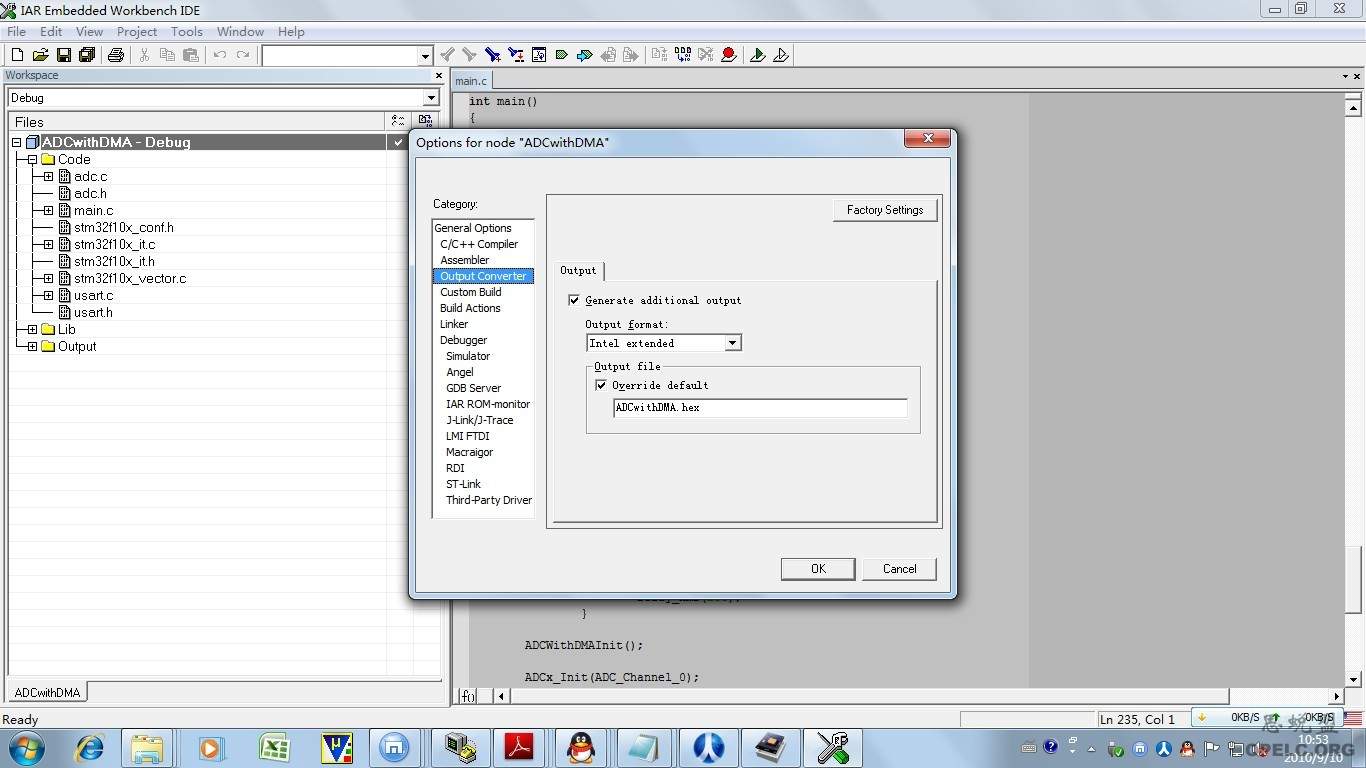Click the Windows Start orb
1366x768 pixels.
point(27,748)
